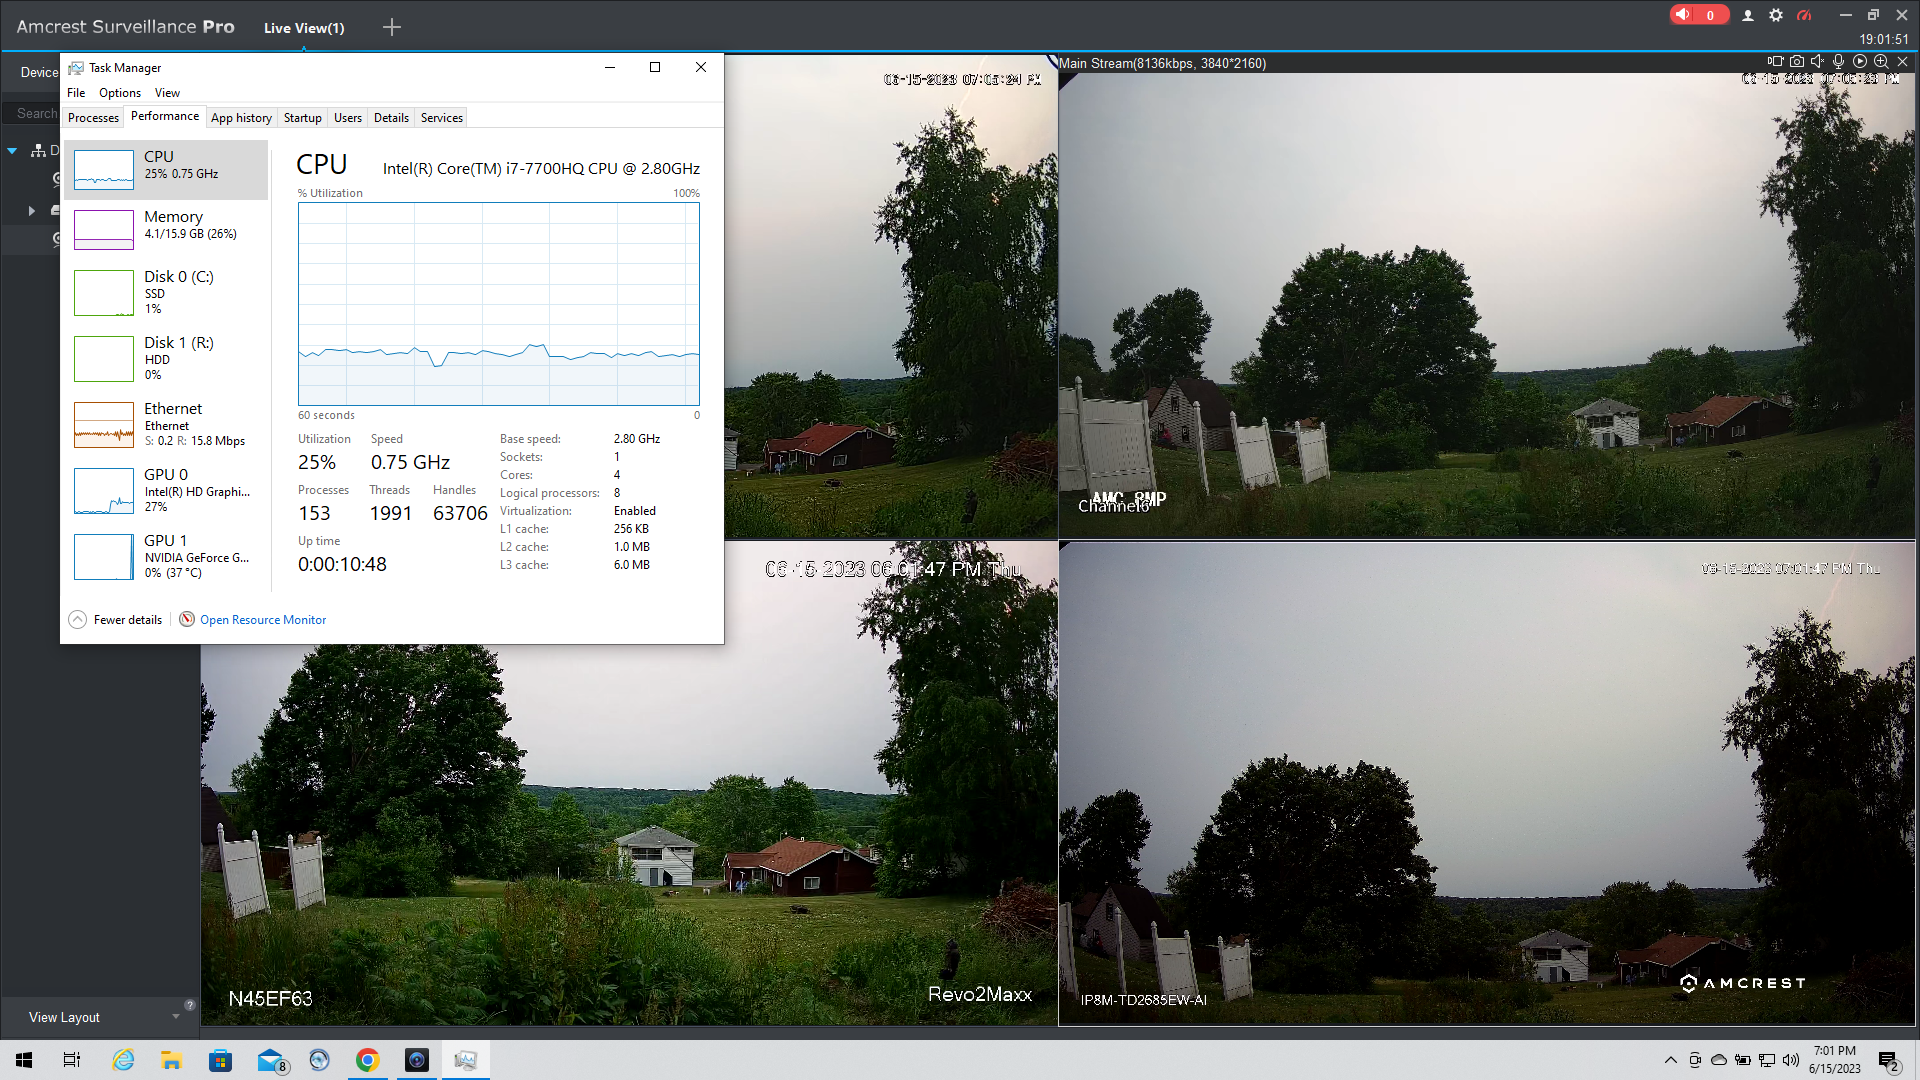Open Mail app from taskbar
The width and height of the screenshot is (1920, 1080).
(270, 1060)
